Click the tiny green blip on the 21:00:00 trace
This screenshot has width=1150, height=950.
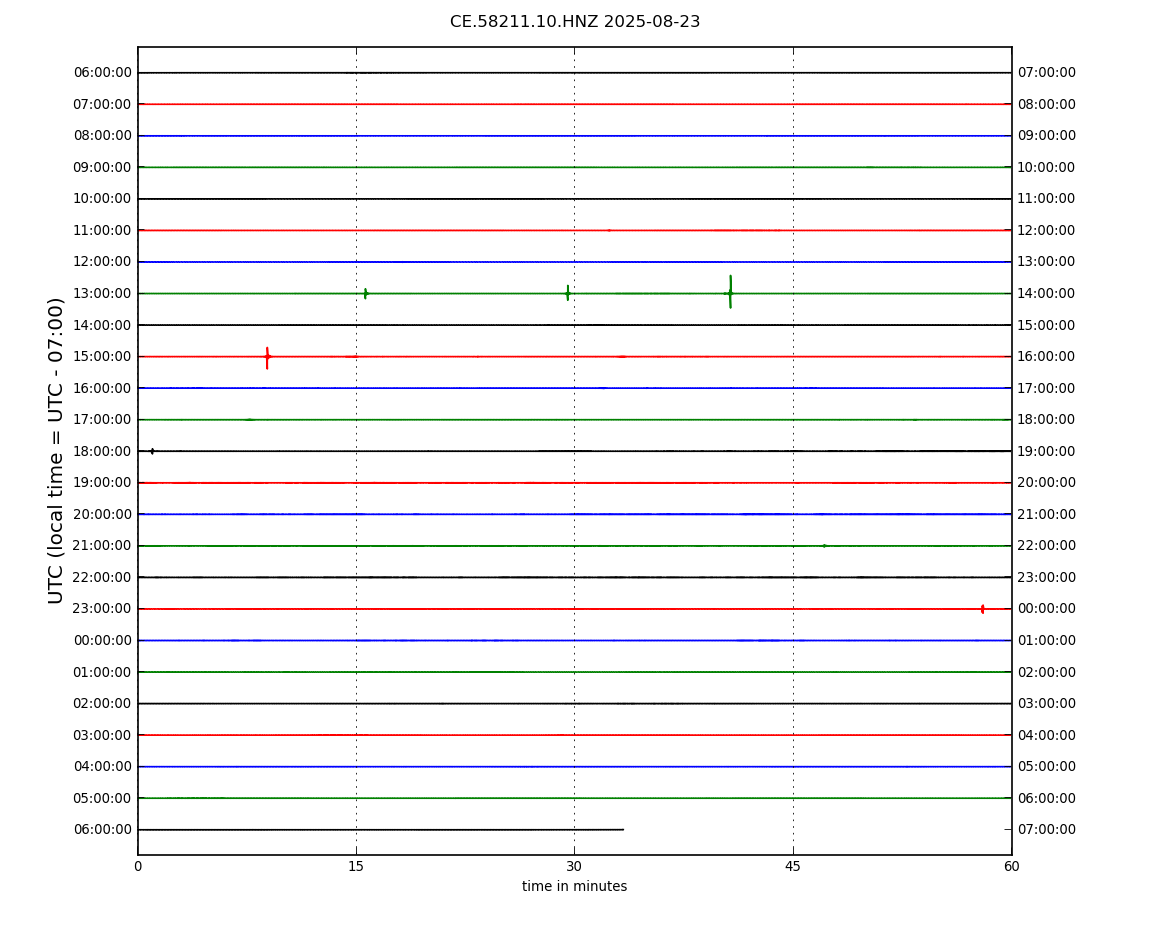pos(824,546)
